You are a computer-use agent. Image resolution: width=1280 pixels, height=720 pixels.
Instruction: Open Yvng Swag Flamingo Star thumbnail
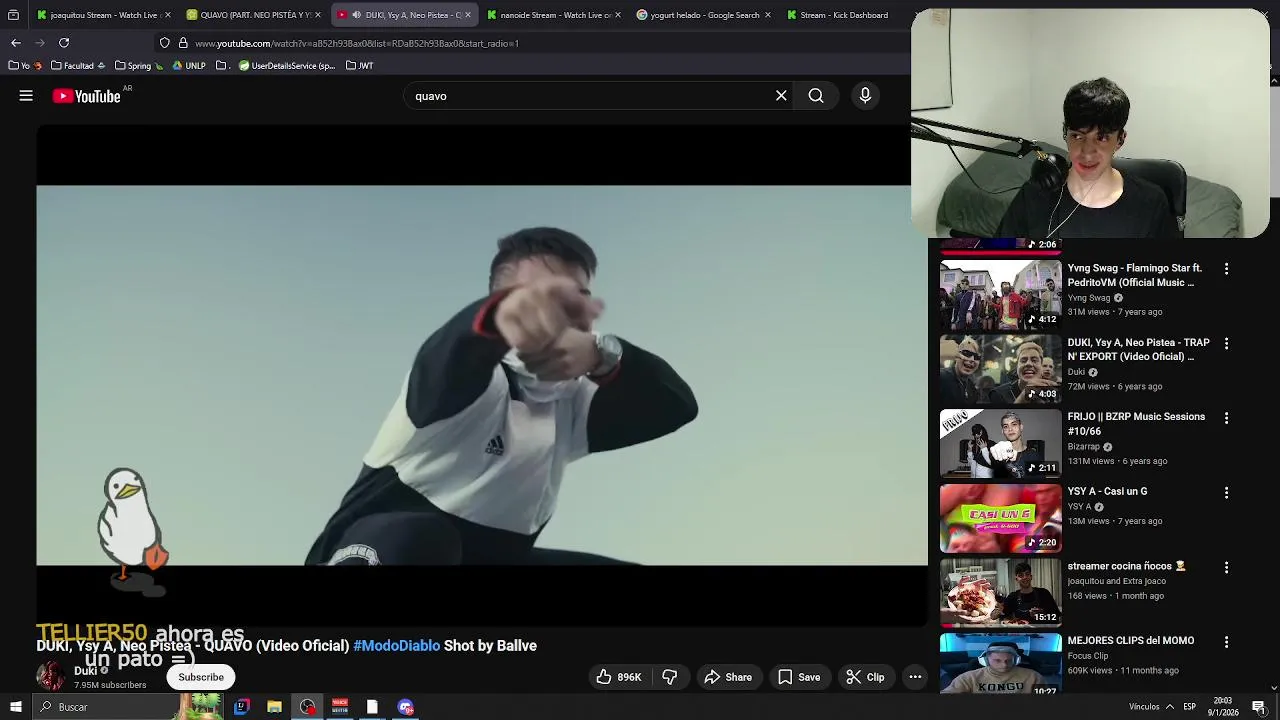1000,294
